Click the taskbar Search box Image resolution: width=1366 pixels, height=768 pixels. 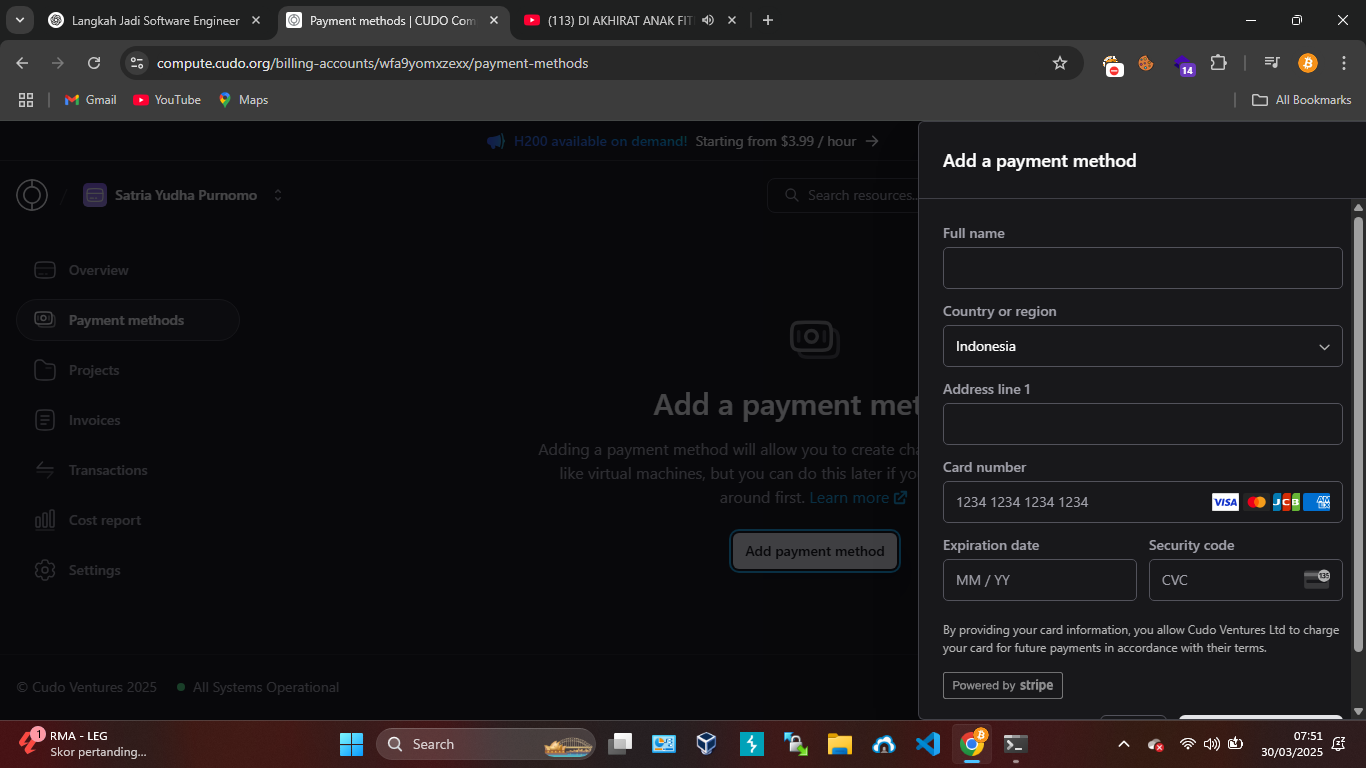click(x=486, y=744)
